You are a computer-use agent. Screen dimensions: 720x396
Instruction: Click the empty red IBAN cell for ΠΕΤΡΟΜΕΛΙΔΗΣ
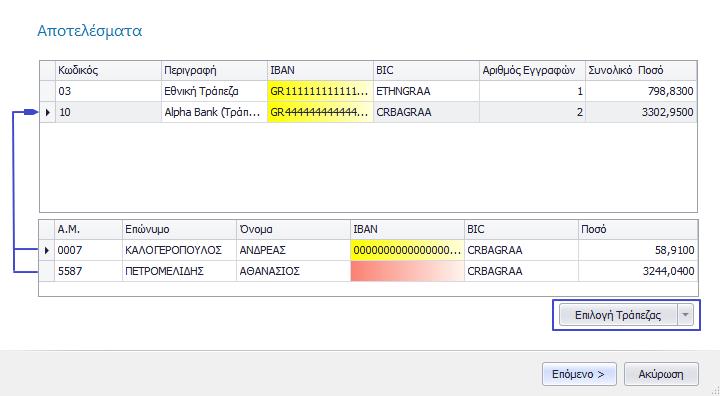coord(407,271)
